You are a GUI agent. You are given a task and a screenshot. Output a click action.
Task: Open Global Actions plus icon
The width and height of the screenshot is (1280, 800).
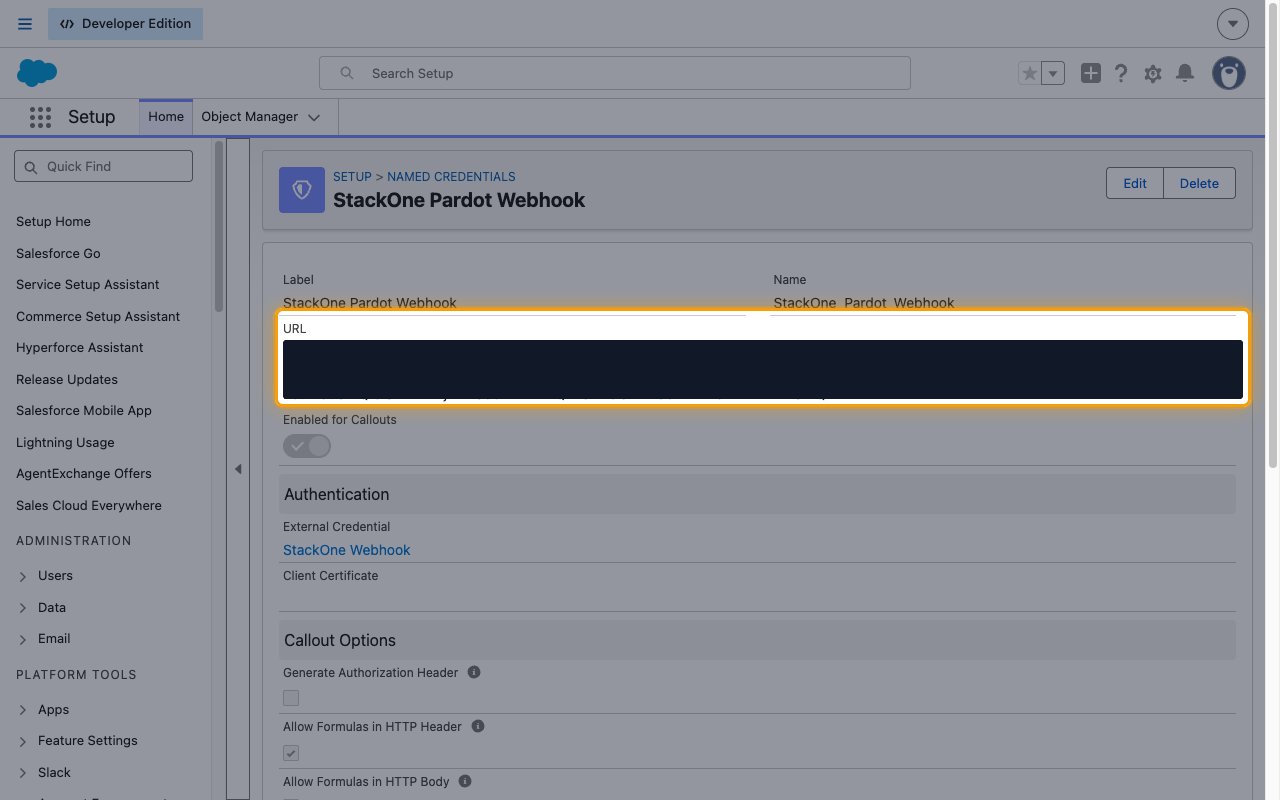pyautogui.click(x=1091, y=73)
